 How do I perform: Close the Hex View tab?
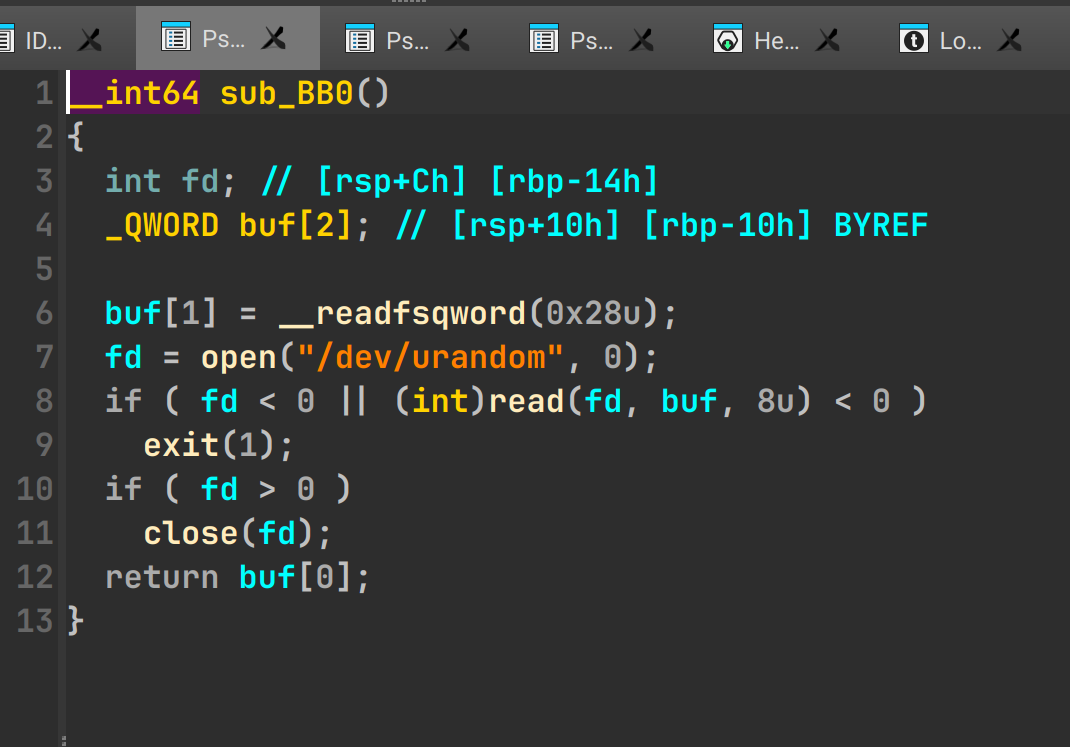click(827, 40)
